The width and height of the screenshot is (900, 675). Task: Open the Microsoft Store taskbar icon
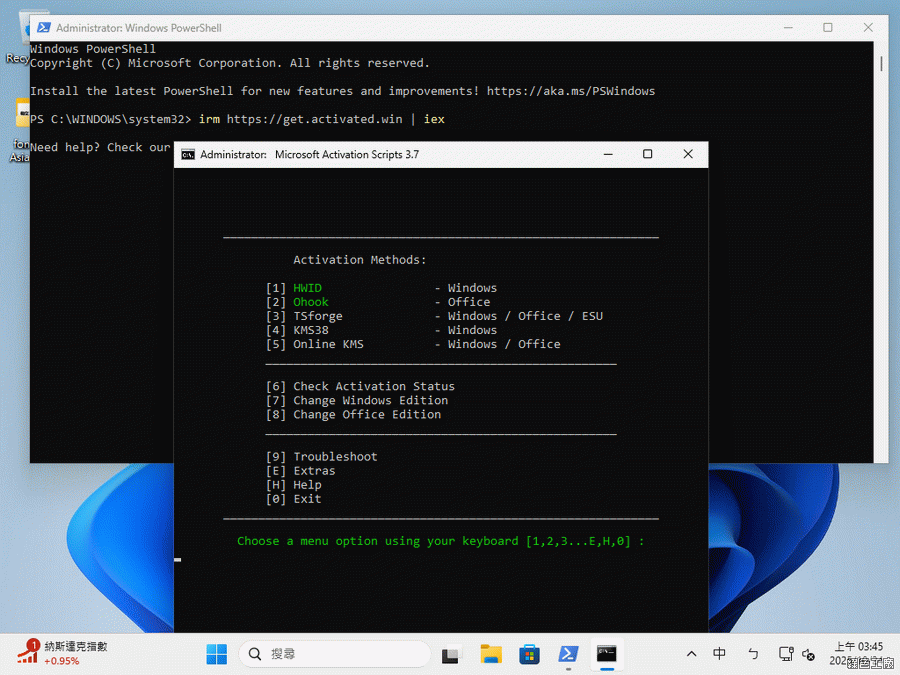tap(529, 654)
